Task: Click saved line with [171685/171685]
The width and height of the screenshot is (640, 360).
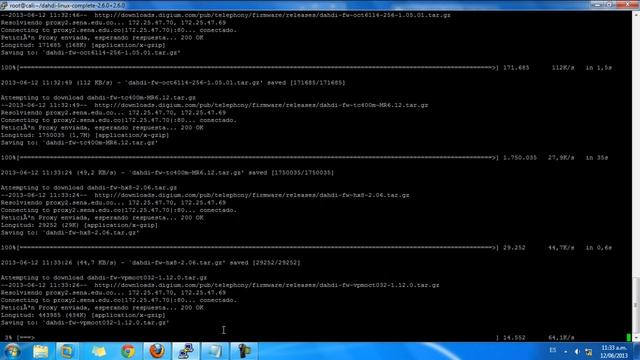Action: [x=173, y=83]
